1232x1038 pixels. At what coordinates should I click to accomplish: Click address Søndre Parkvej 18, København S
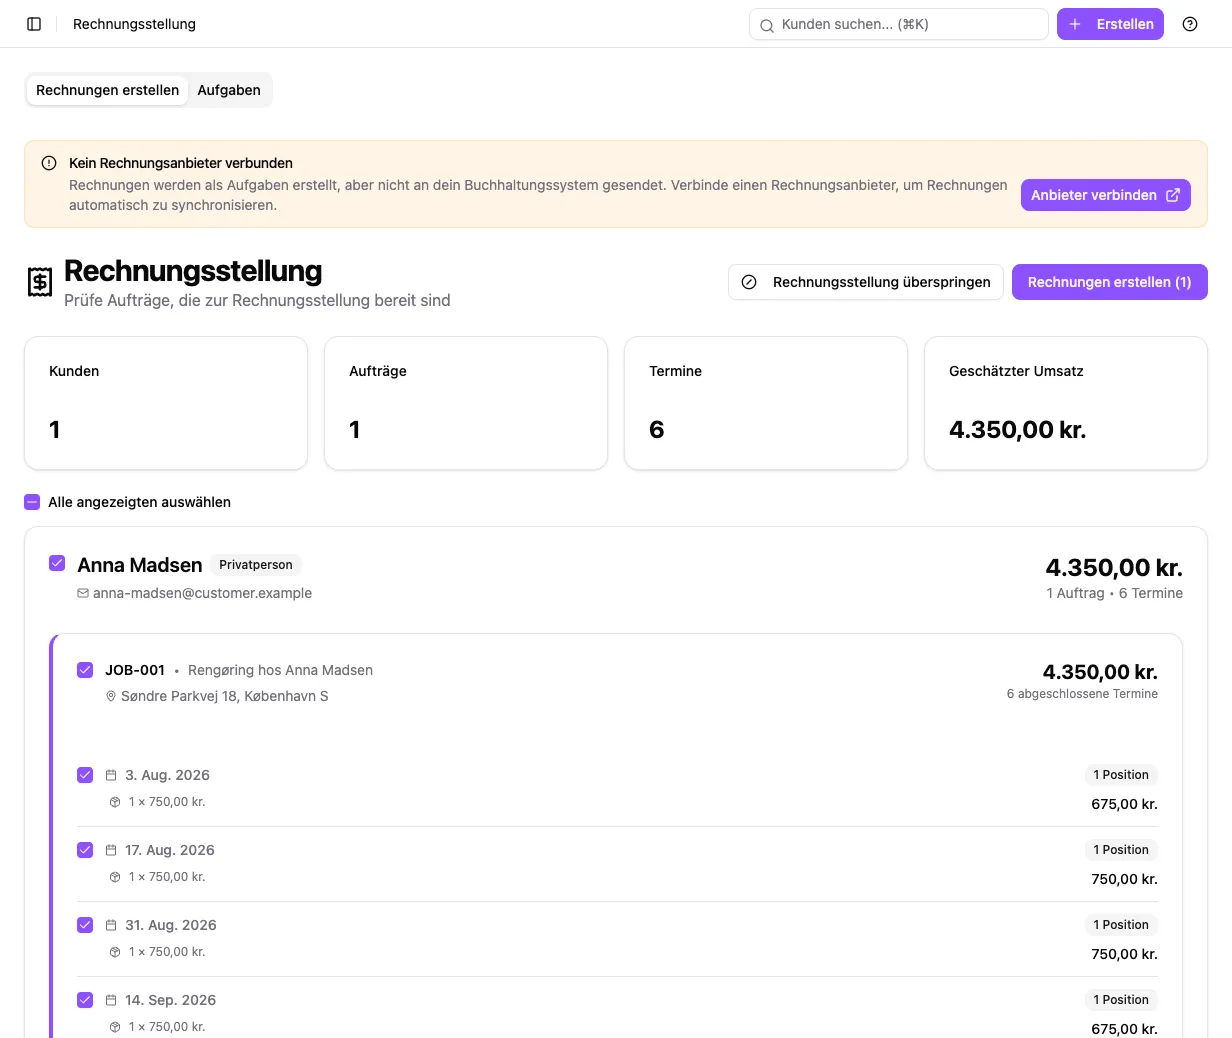(x=225, y=696)
